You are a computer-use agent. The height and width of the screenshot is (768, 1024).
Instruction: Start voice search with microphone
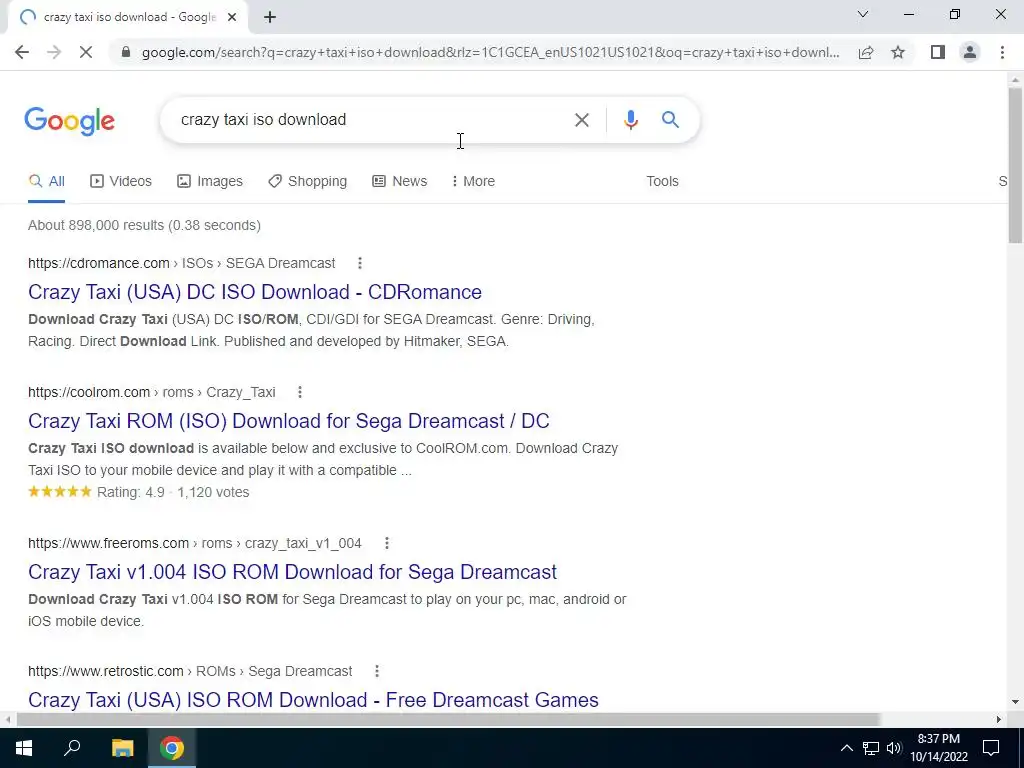[630, 120]
